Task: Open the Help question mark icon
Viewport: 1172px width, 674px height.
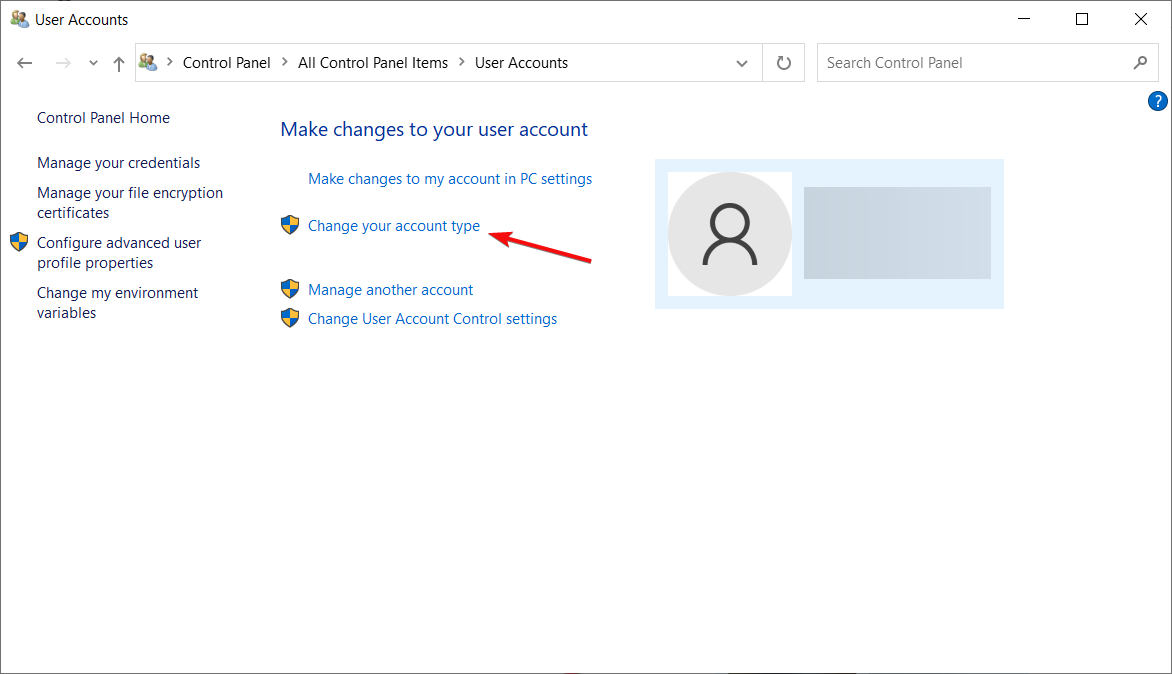Action: tap(1158, 101)
